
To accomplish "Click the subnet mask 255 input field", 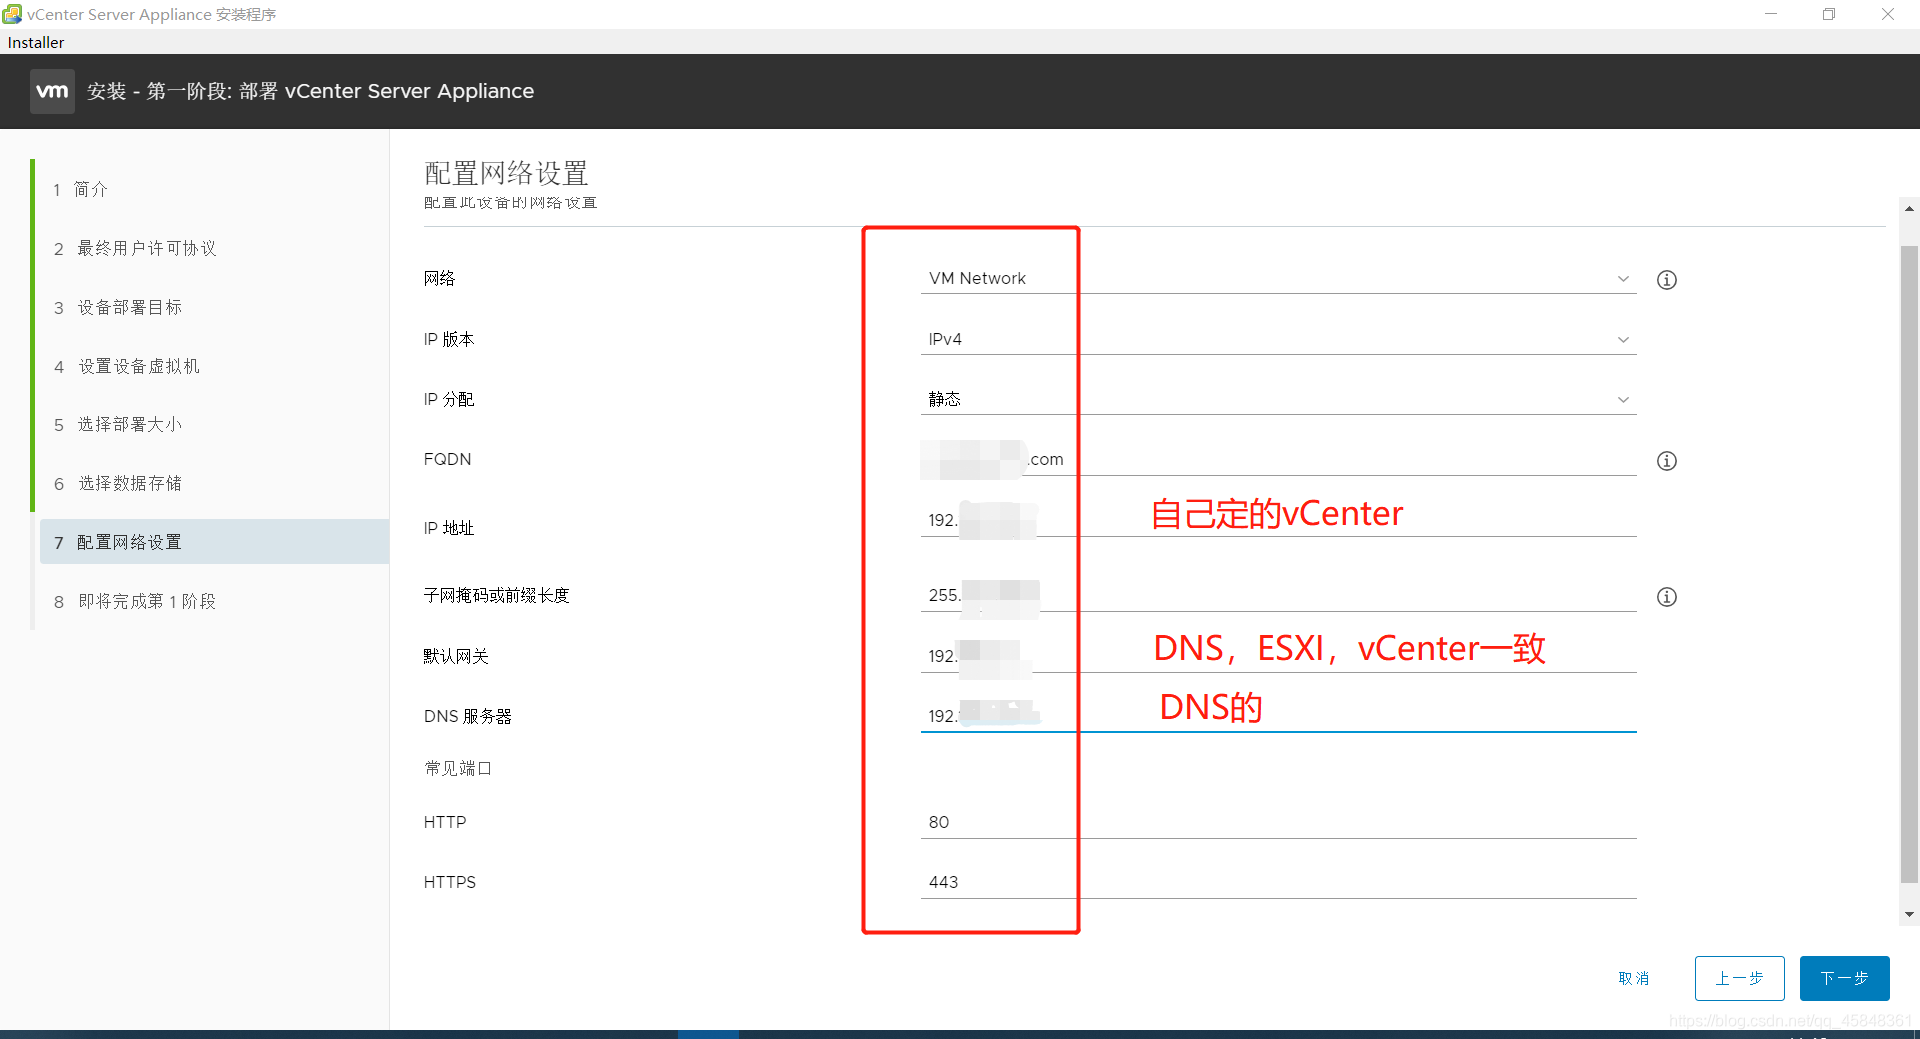I will pos(1278,595).
